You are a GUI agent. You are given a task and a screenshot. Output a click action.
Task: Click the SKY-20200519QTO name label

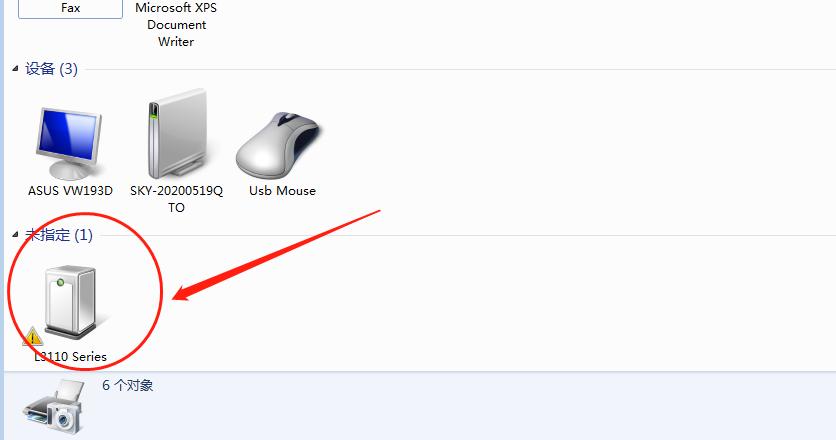coord(176,199)
